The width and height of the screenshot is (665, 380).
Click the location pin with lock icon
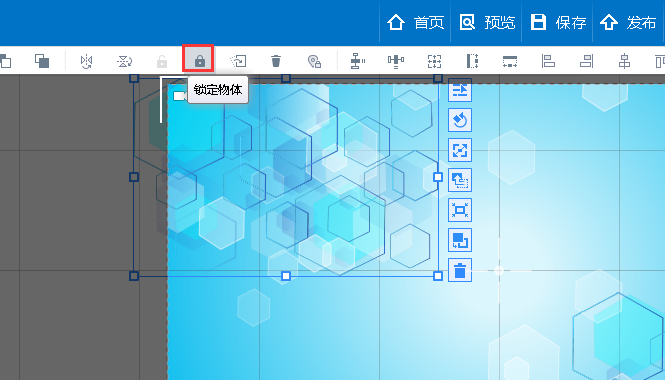click(x=314, y=61)
